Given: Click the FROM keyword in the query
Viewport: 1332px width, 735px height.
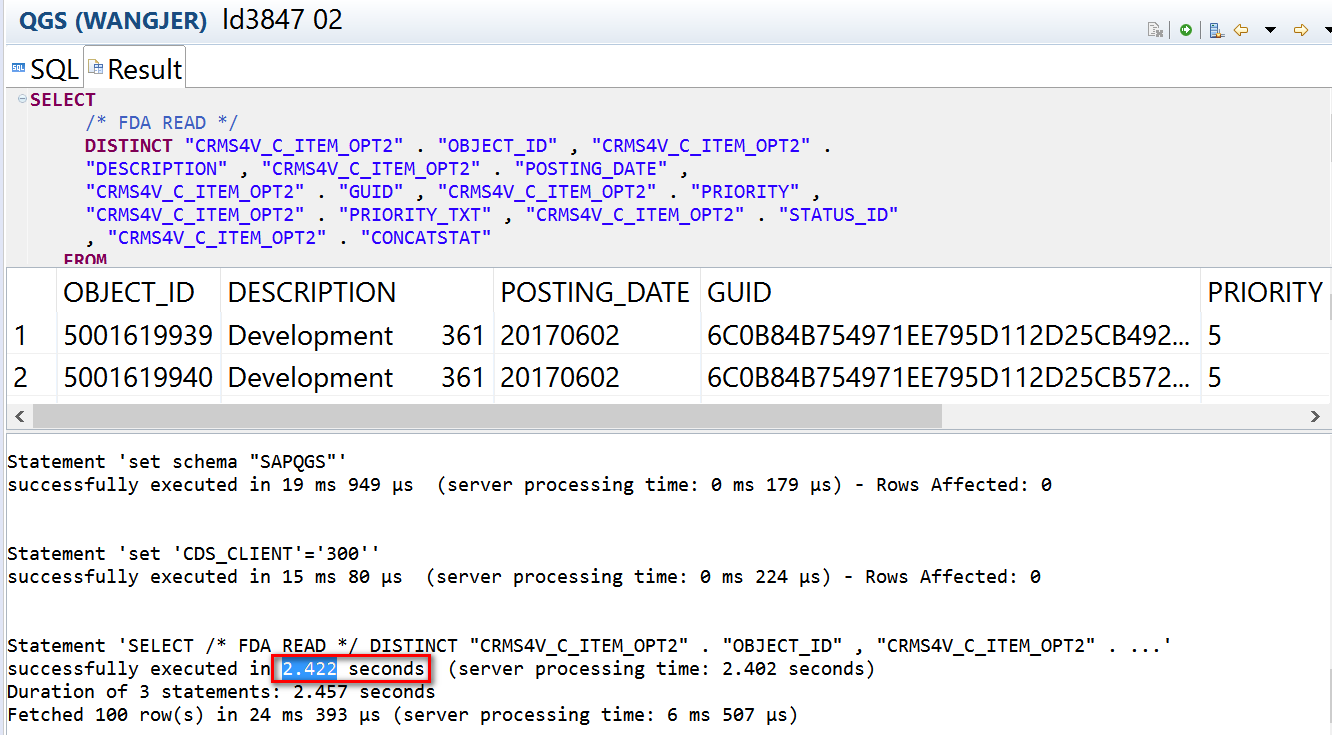Looking at the screenshot, I should tap(84, 260).
